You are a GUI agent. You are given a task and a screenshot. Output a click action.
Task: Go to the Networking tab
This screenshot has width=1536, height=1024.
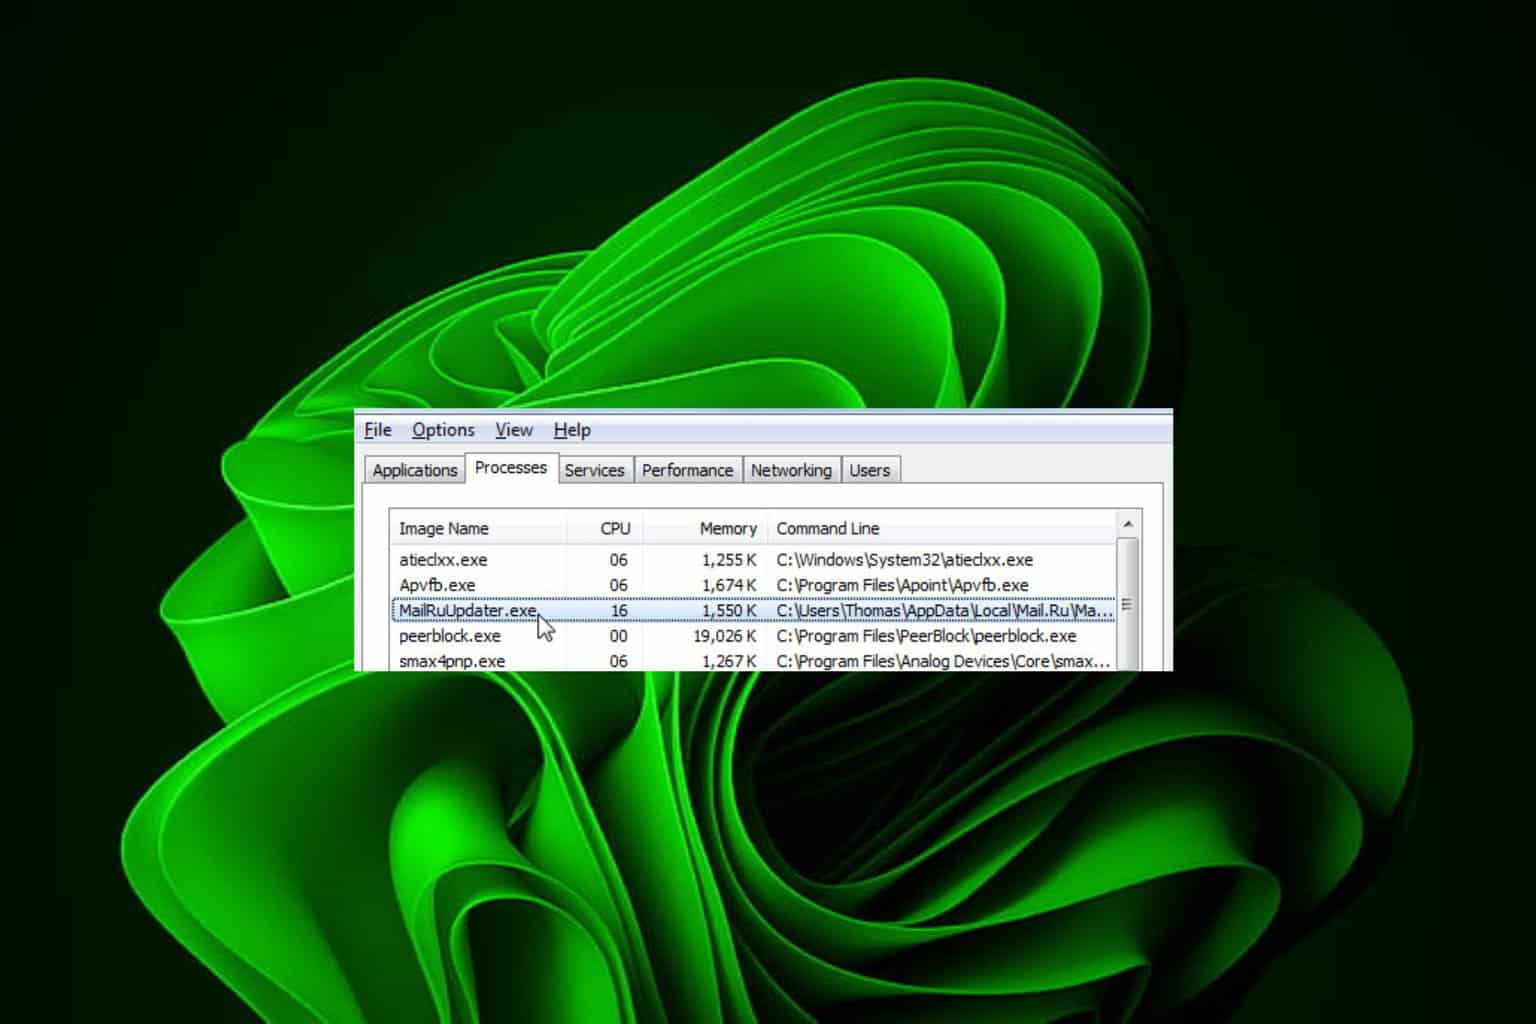click(791, 470)
